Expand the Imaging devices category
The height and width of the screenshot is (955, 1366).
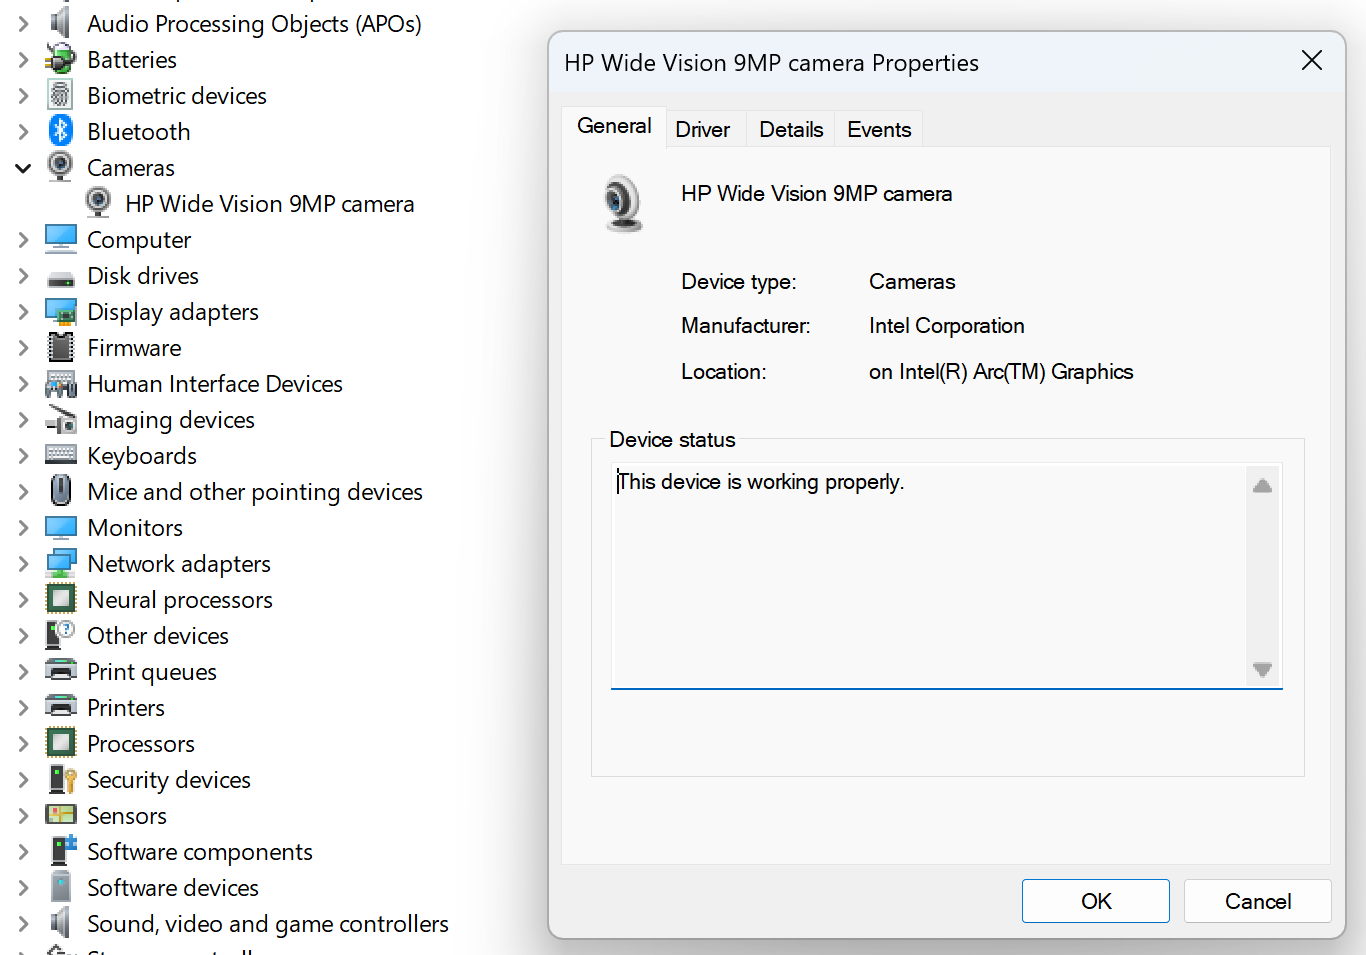pos(23,420)
